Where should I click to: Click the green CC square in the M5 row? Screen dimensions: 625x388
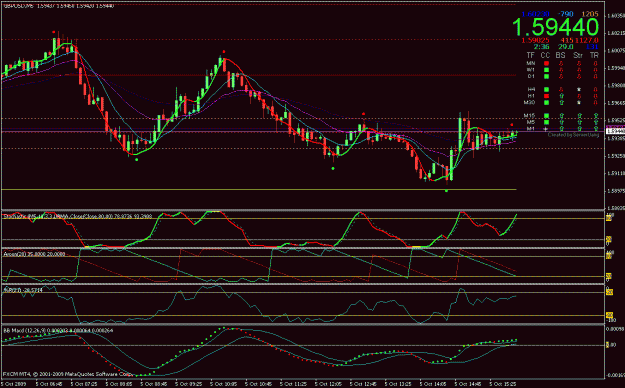pos(546,122)
